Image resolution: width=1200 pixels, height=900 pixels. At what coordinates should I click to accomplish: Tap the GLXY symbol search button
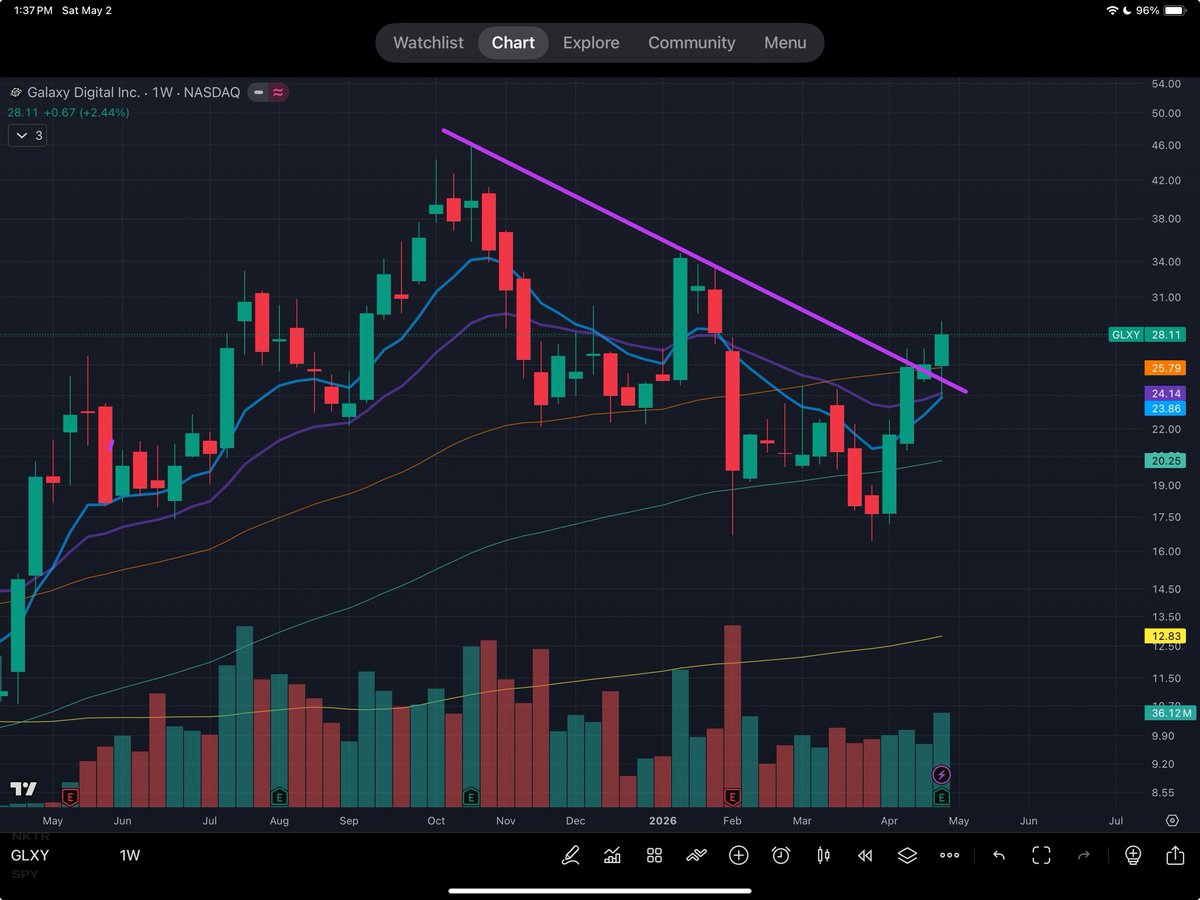tap(30, 856)
